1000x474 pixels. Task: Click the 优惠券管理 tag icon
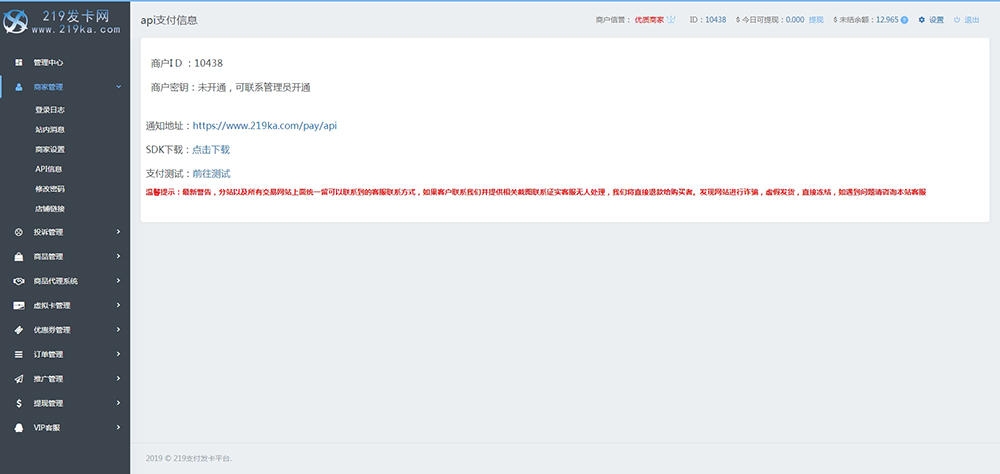coord(19,330)
